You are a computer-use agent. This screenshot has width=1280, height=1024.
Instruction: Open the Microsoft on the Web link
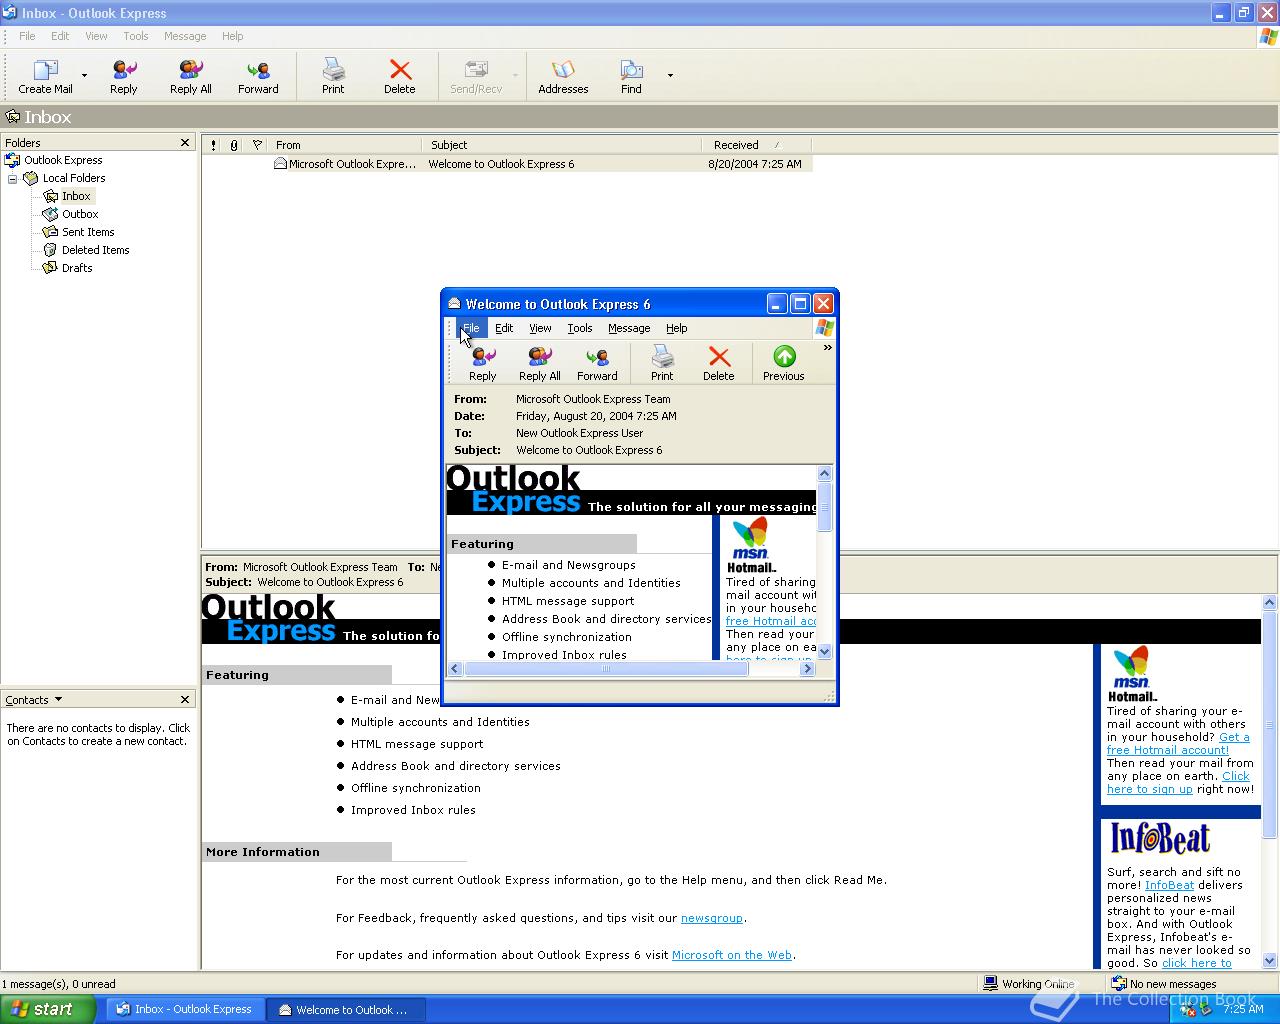point(731,955)
